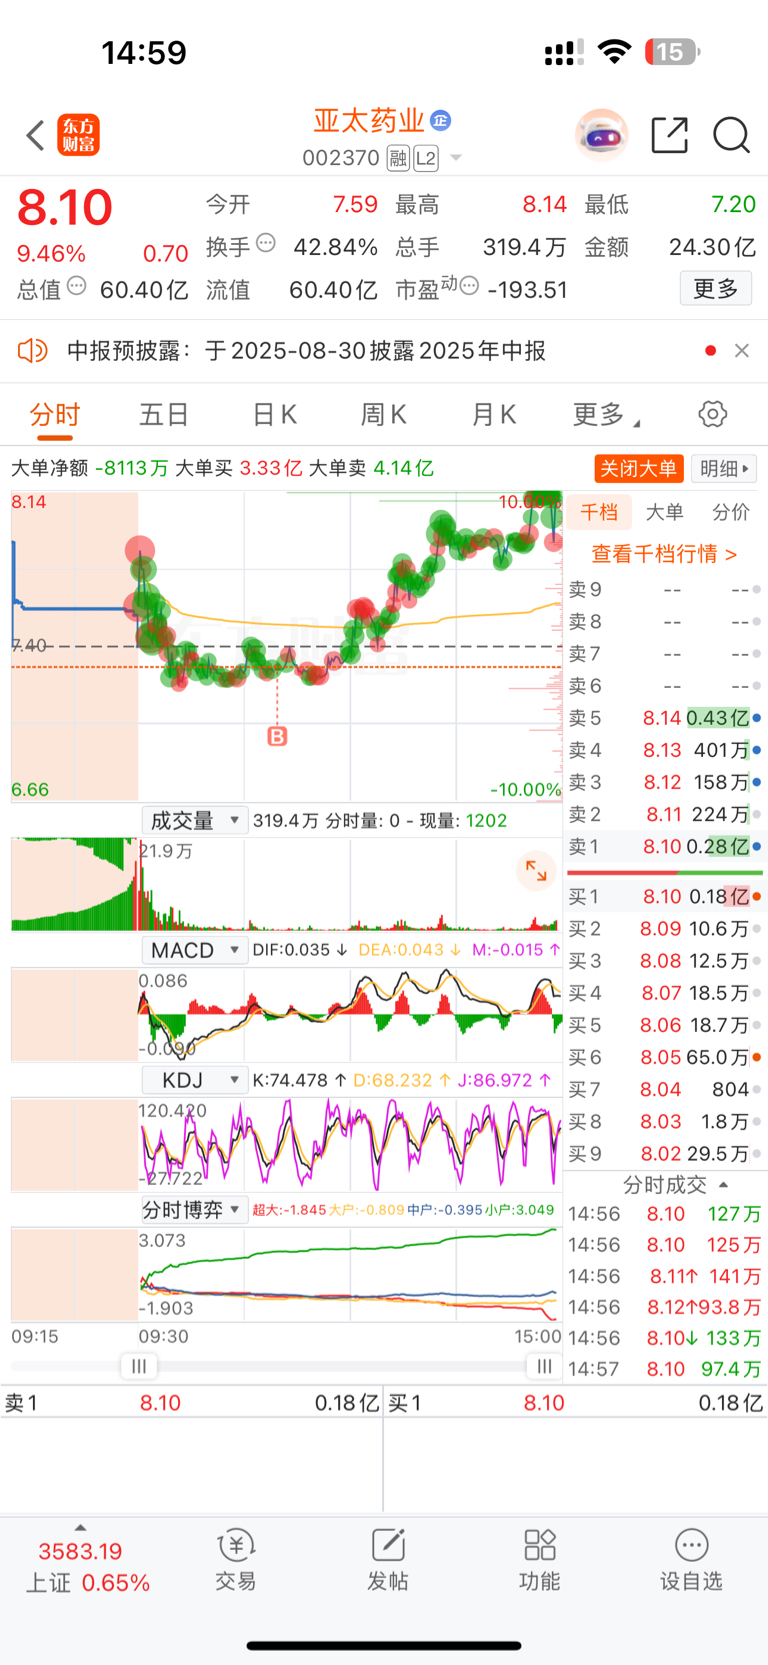Viewport: 768px width, 1665px height.
Task: Tap the left timeline range slider handle
Action: click(x=139, y=1366)
